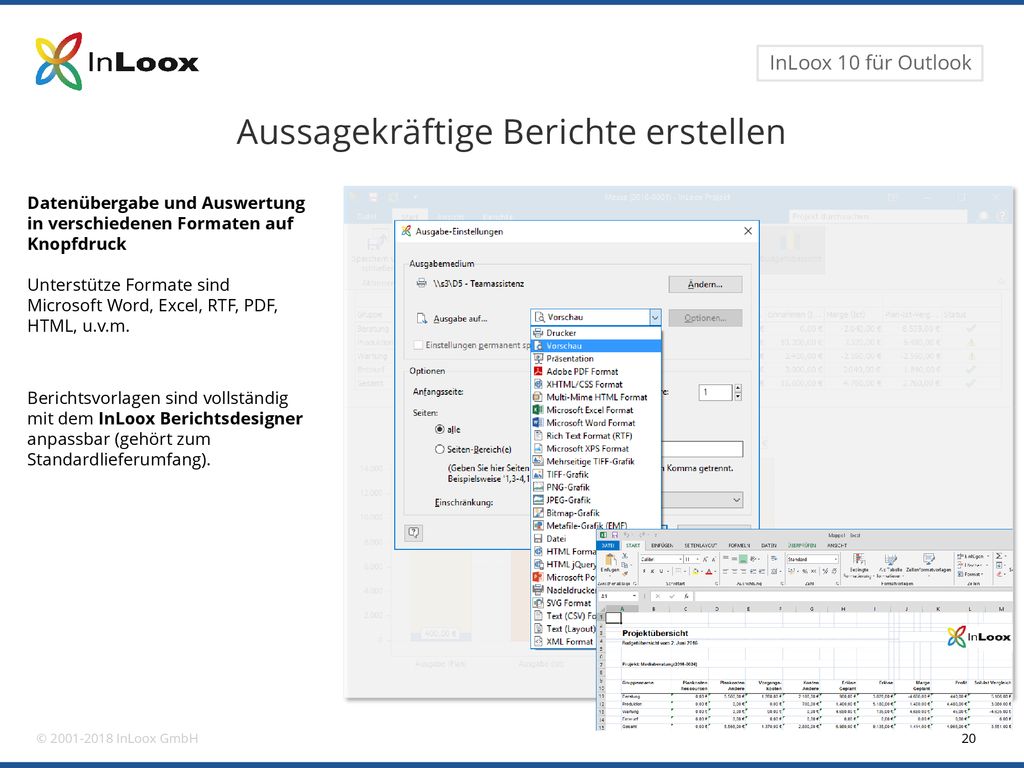Select the Seiten-Bereich(e) radio button
The width and height of the screenshot is (1024, 768).
[x=440, y=449]
